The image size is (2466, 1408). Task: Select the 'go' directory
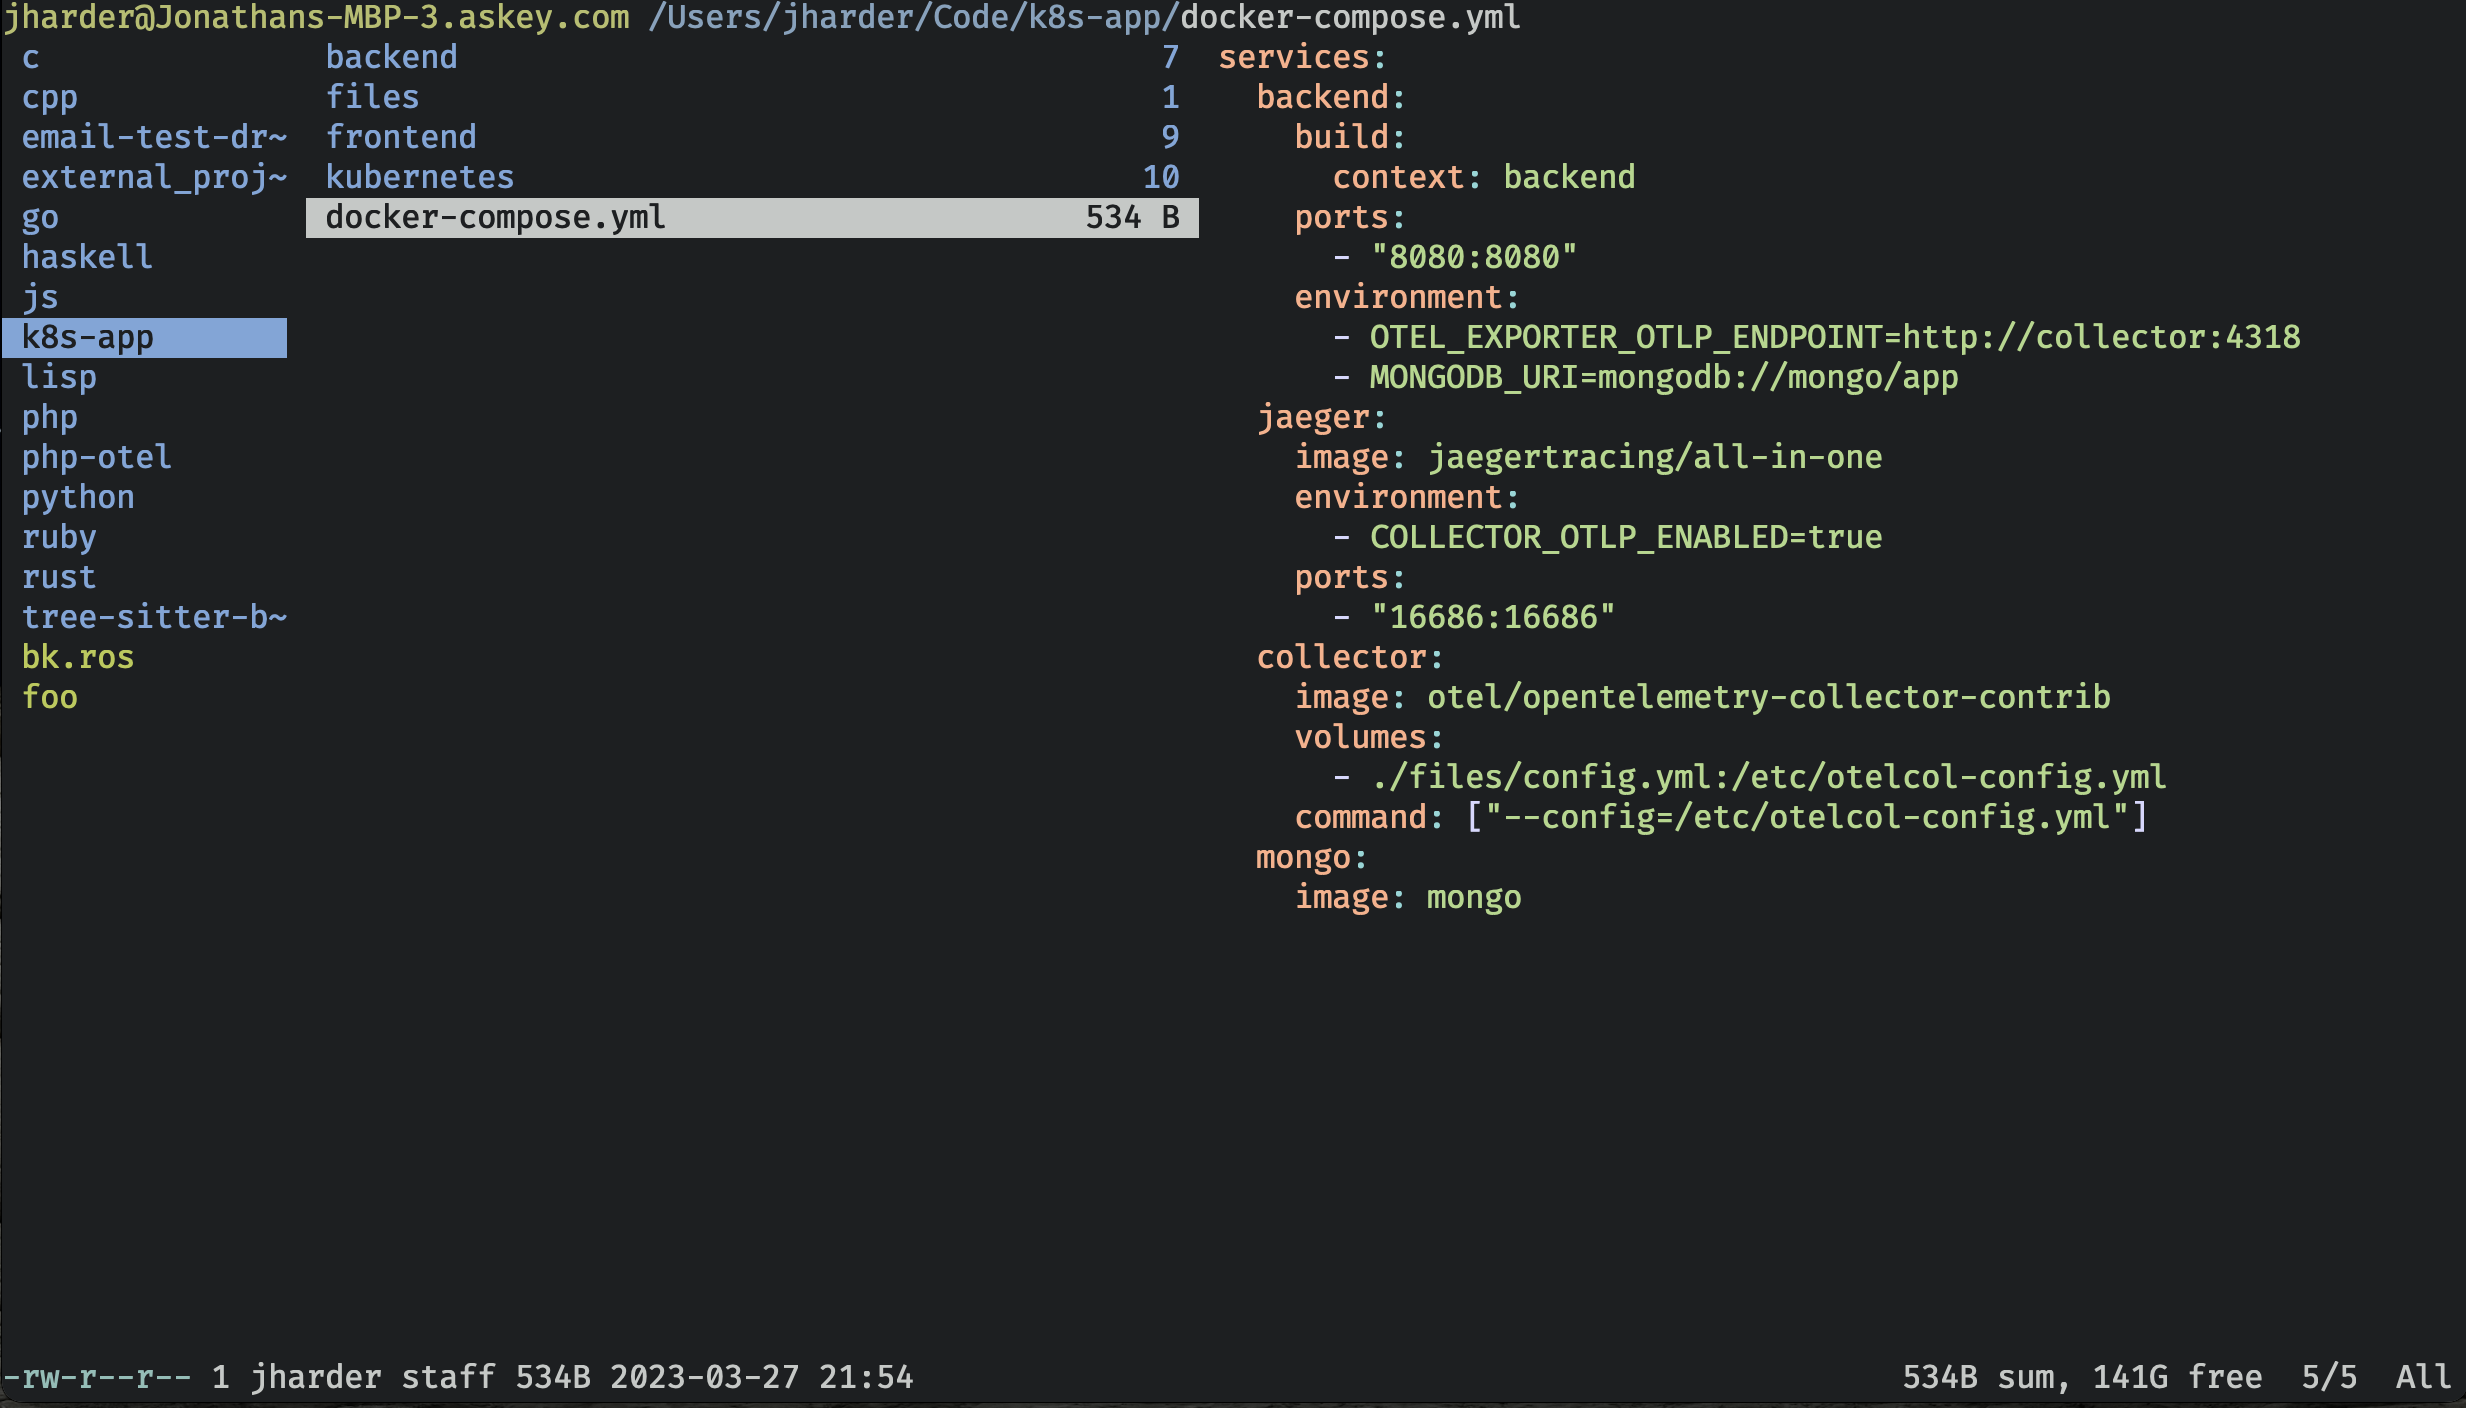pyautogui.click(x=40, y=218)
